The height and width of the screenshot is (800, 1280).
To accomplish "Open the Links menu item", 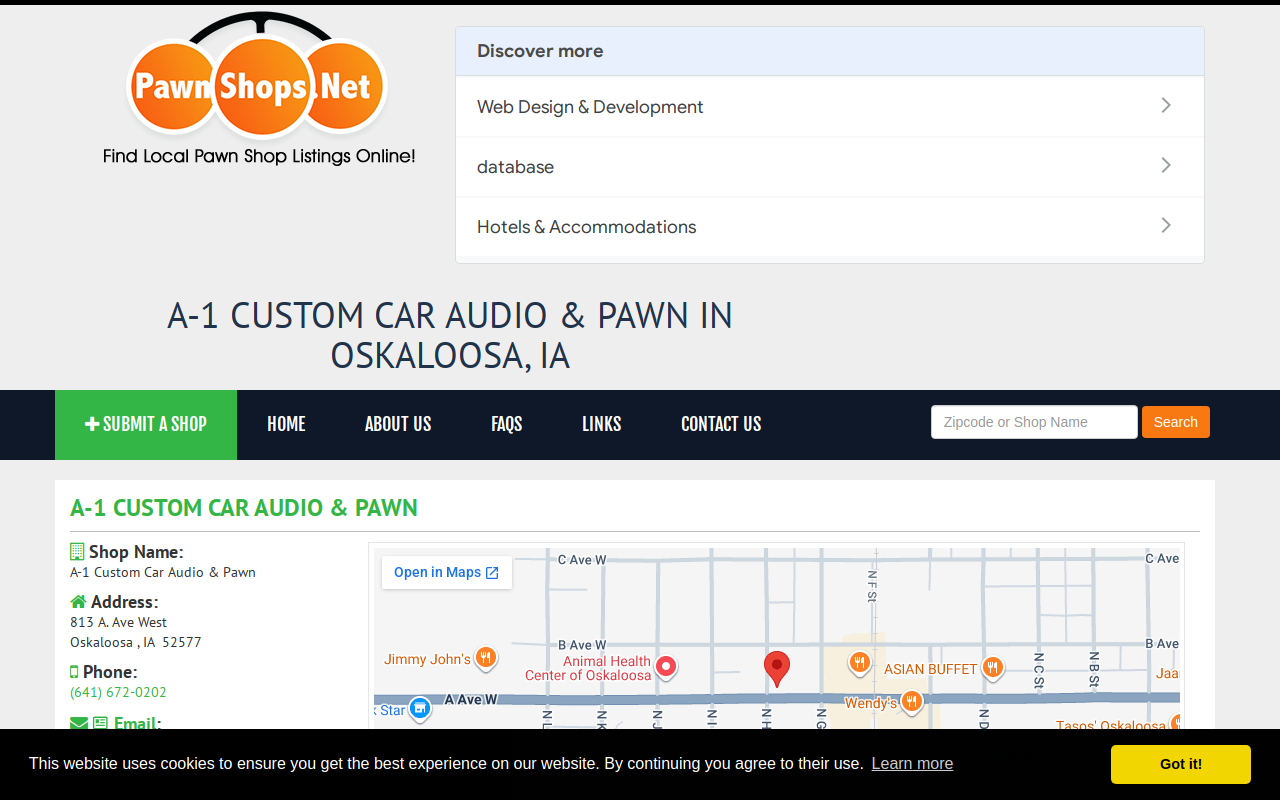I will click(602, 424).
